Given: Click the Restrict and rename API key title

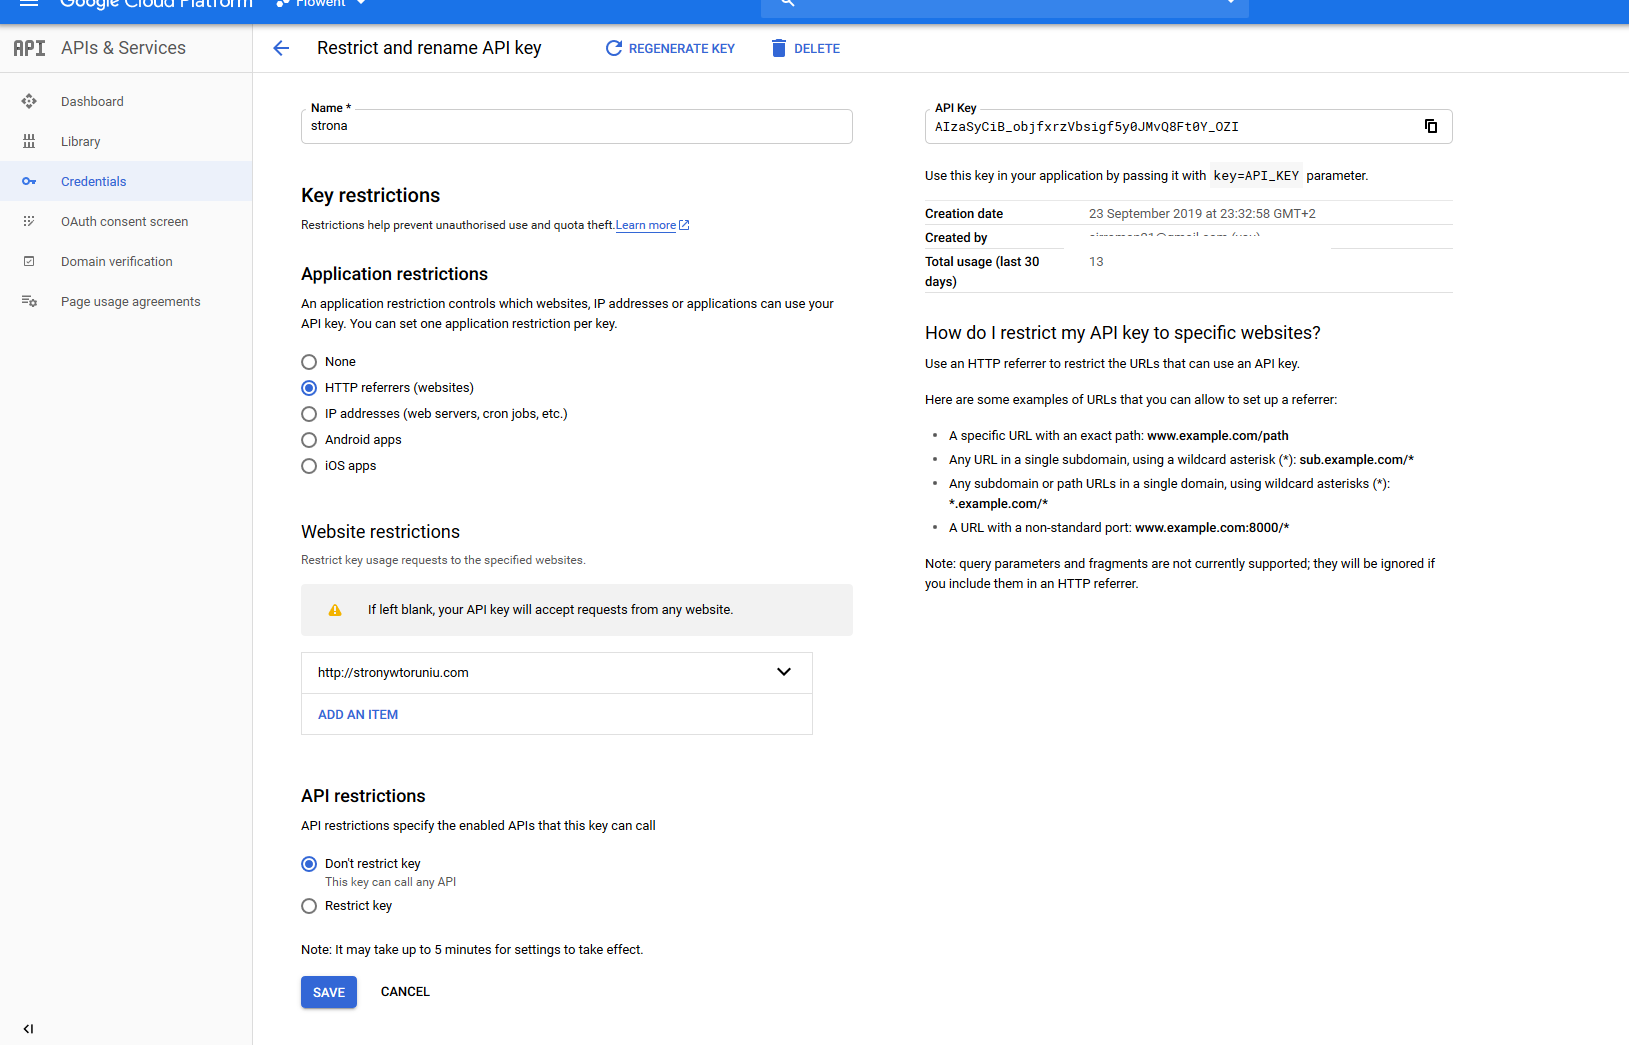Looking at the screenshot, I should (429, 48).
